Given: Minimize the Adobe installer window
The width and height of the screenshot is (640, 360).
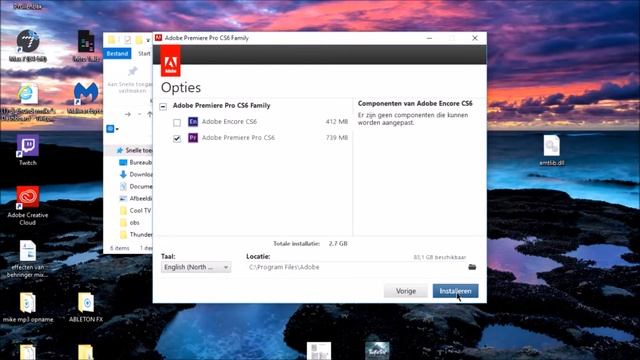Looking at the screenshot, I should tap(429, 38).
